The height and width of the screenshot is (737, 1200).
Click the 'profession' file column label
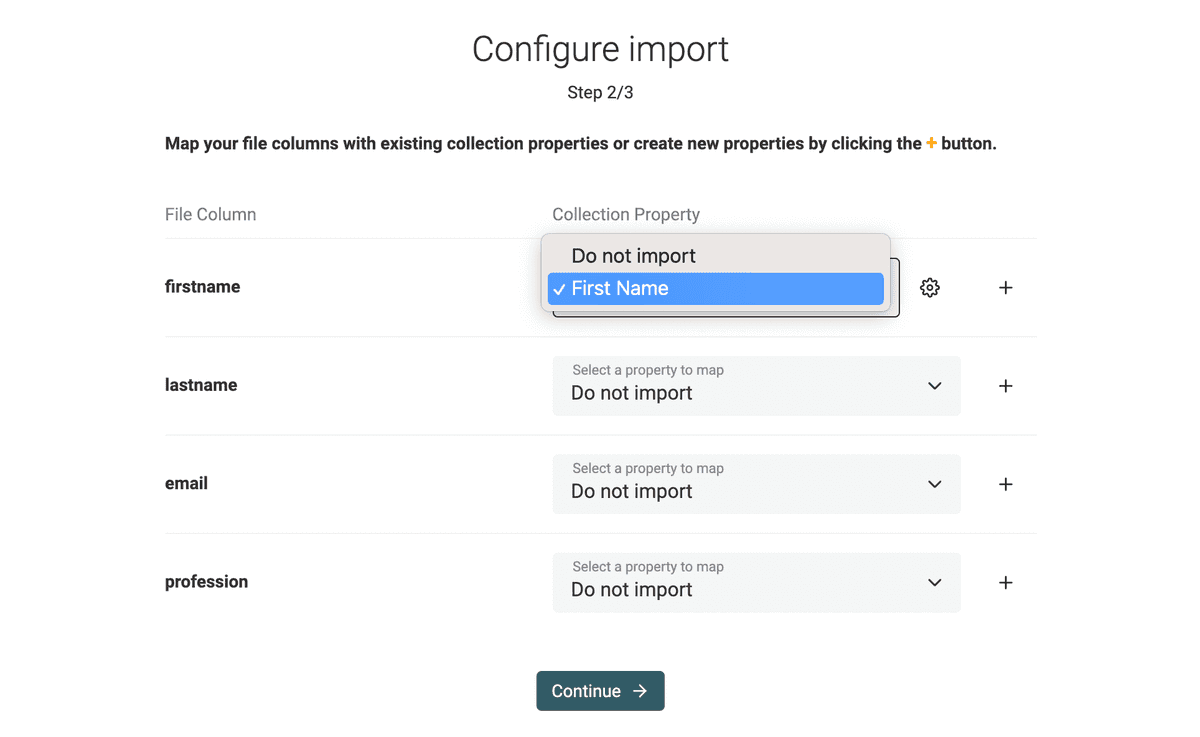click(206, 582)
